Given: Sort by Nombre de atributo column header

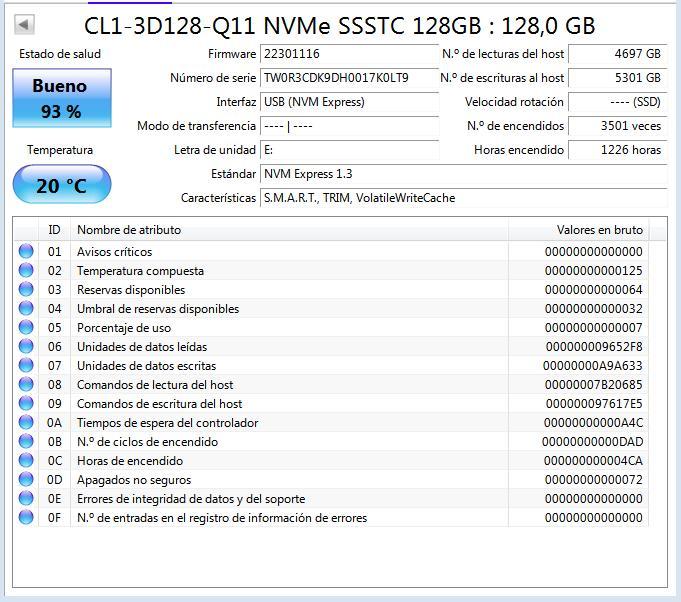Looking at the screenshot, I should click(x=289, y=230).
